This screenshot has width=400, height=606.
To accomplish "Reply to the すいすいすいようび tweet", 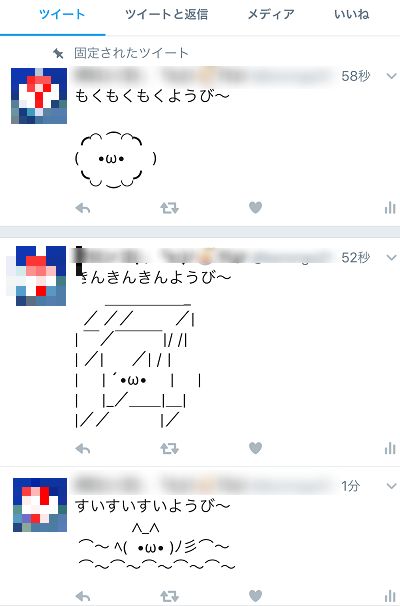I will click(x=83, y=597).
